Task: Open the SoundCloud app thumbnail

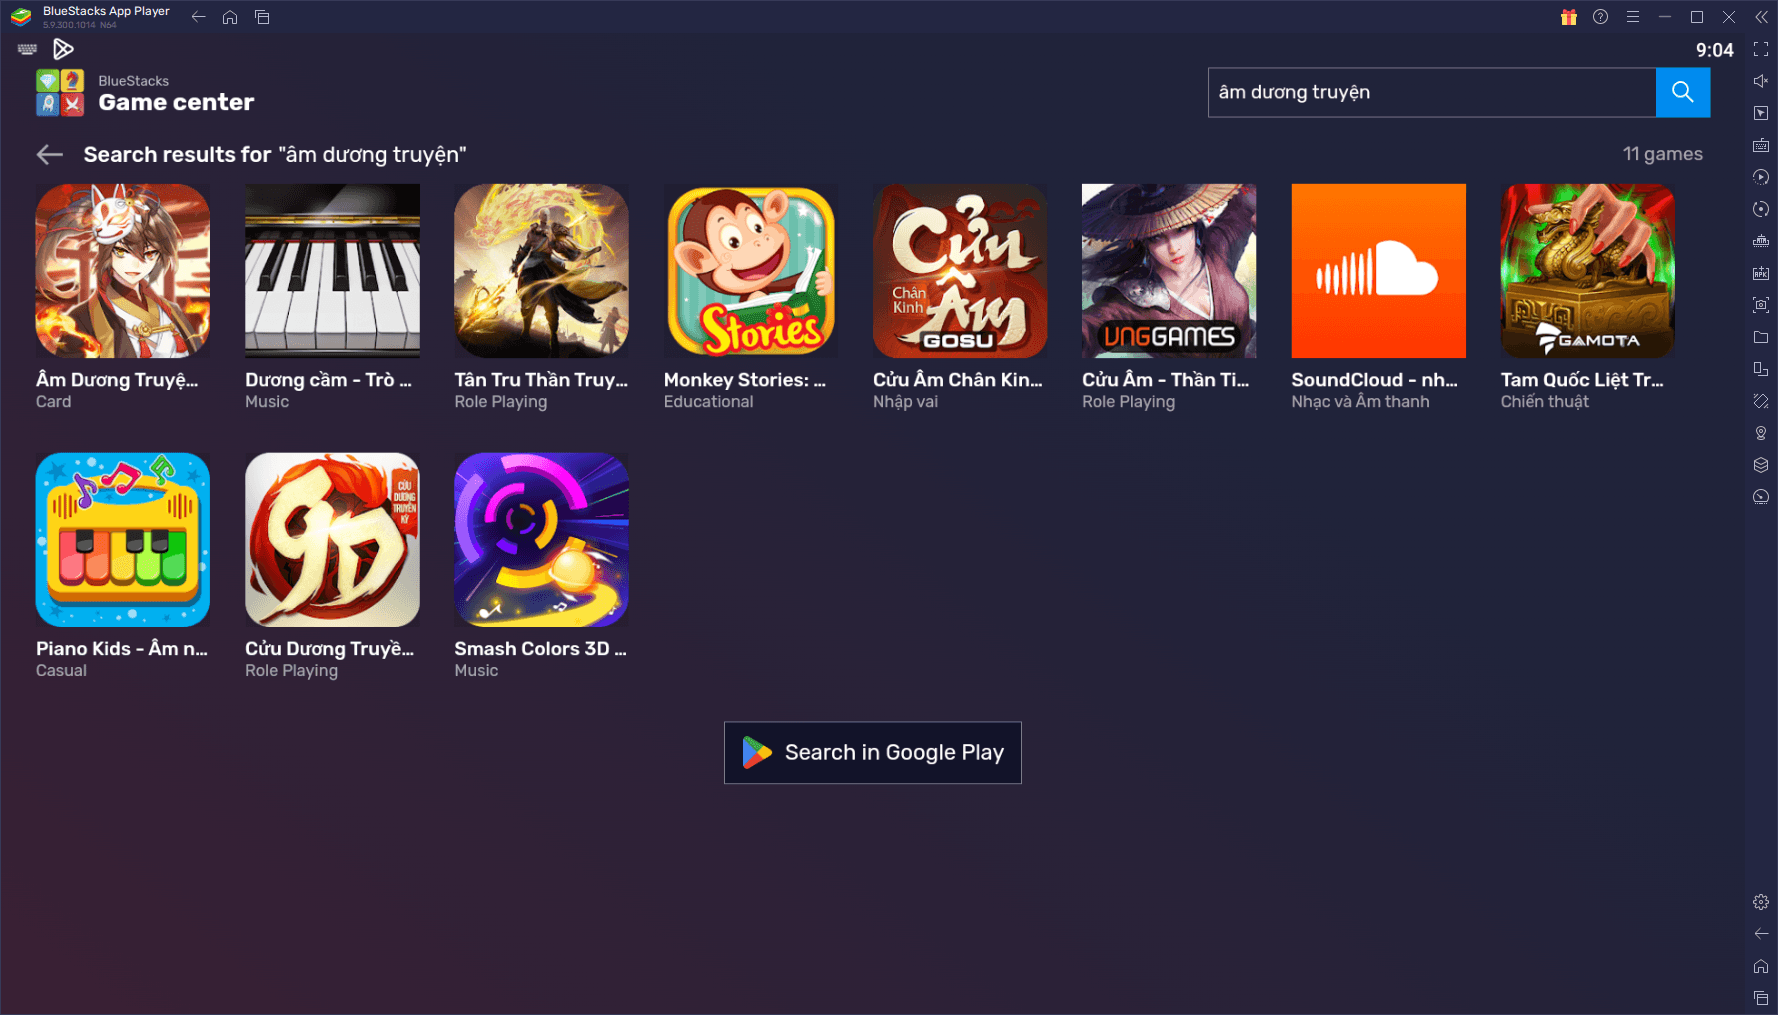Action: (1378, 270)
